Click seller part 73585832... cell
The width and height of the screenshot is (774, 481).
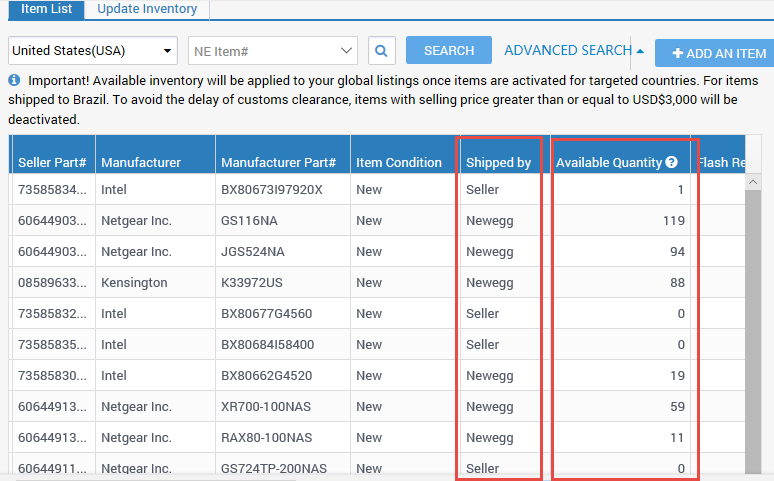[x=52, y=314]
